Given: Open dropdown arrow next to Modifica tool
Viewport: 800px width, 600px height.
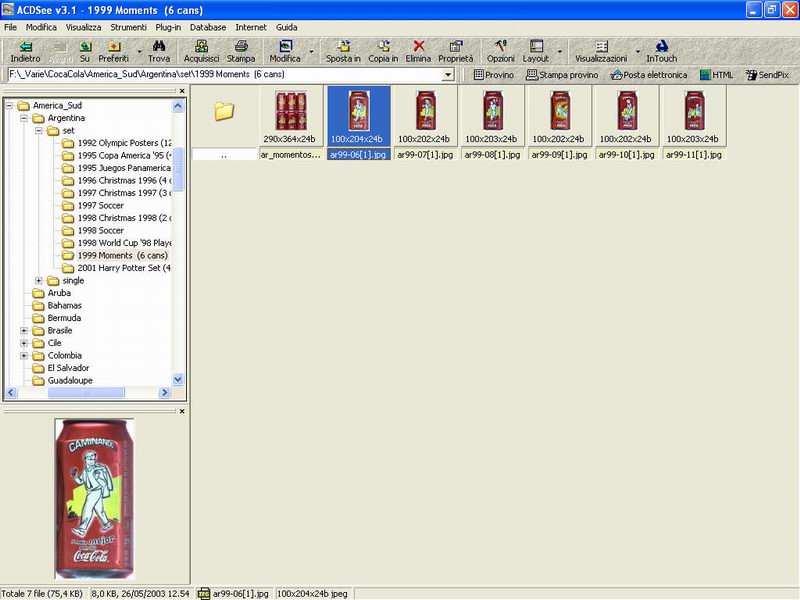Looking at the screenshot, I should [x=311, y=52].
